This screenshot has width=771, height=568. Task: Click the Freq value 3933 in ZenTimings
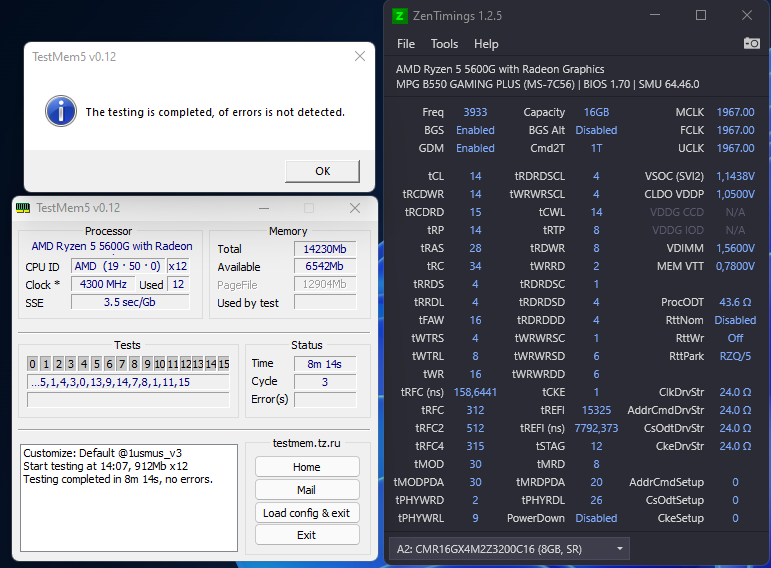coord(475,112)
